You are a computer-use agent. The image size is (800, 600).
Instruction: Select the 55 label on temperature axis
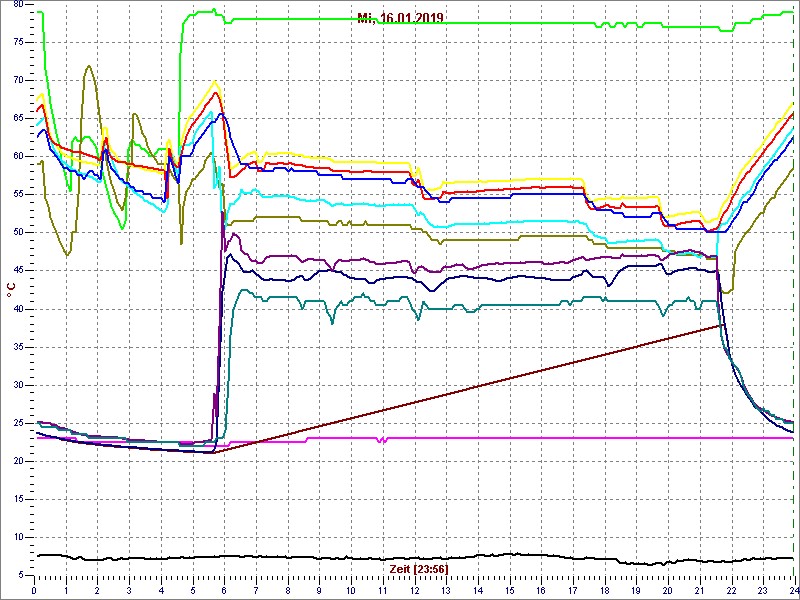[x=18, y=194]
